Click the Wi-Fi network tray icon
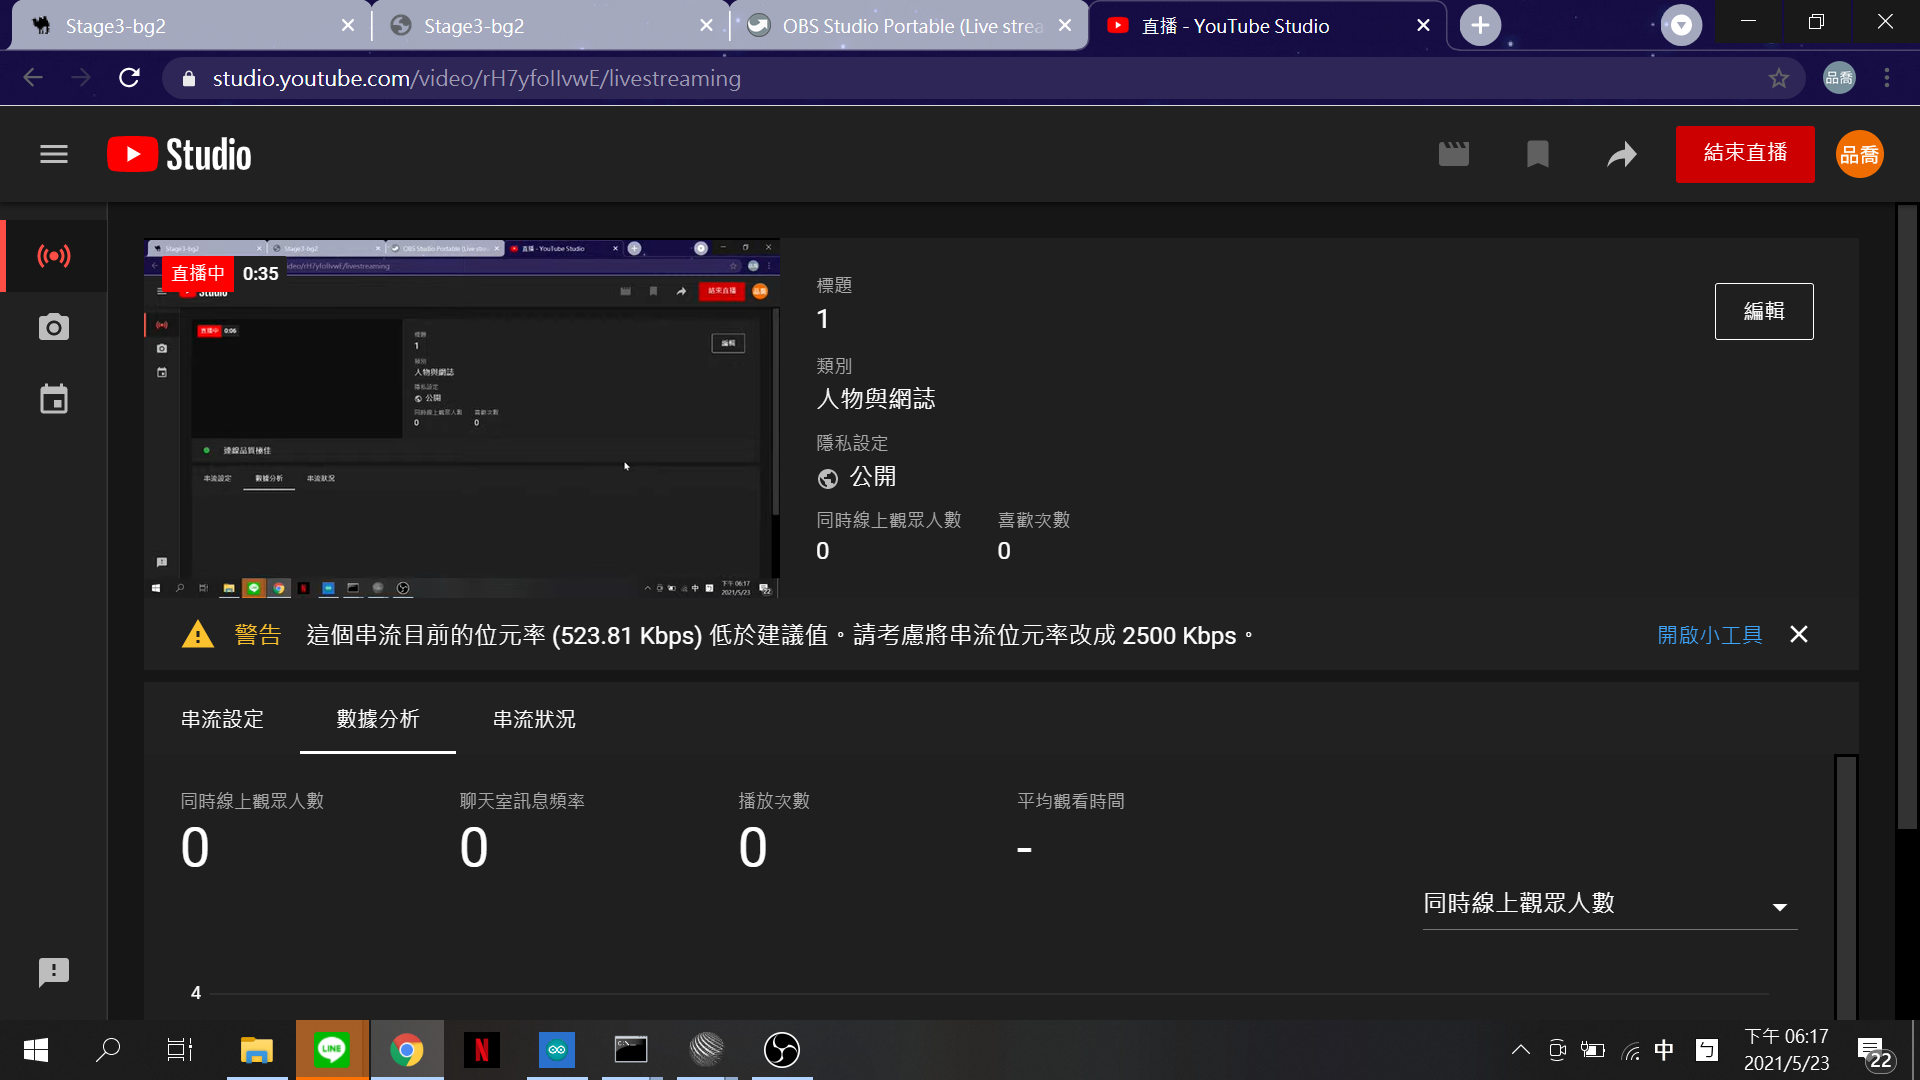The height and width of the screenshot is (1080, 1920). tap(1630, 1050)
